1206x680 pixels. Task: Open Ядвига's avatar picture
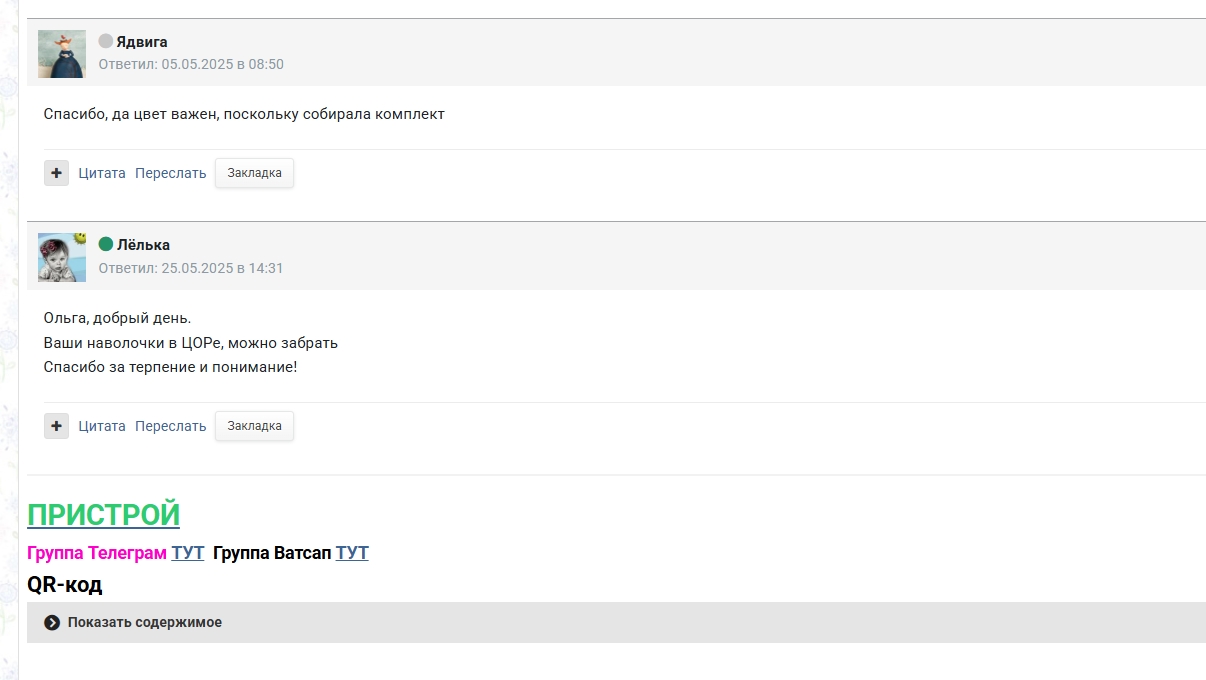62,54
